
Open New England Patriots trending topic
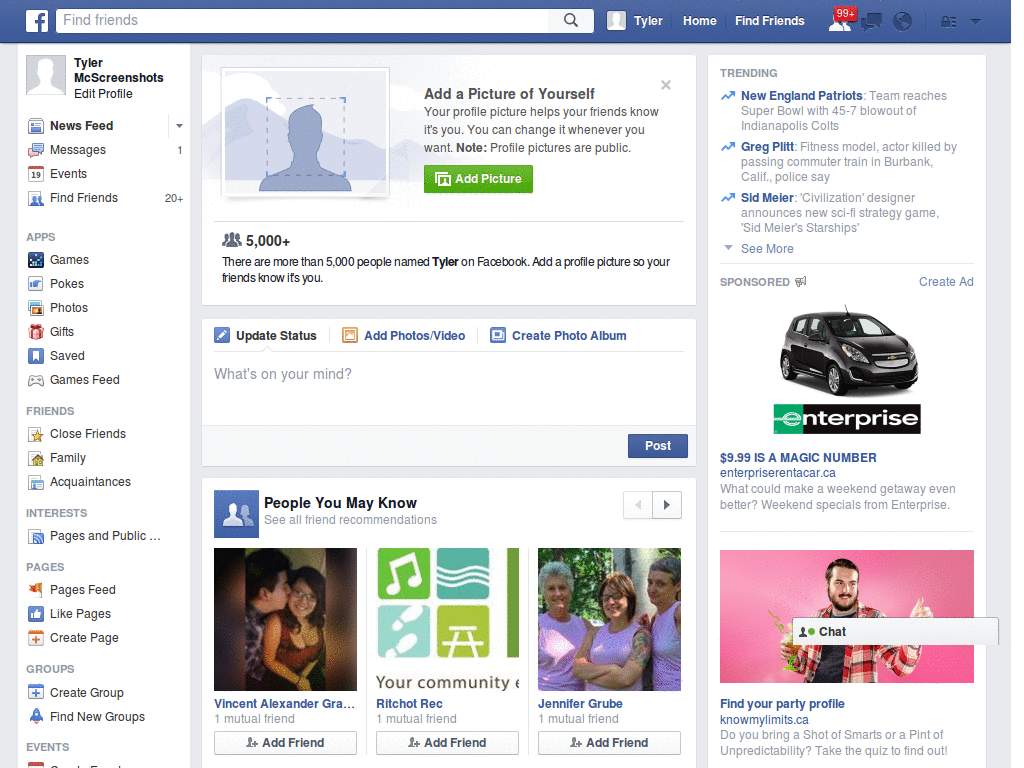[x=801, y=96]
